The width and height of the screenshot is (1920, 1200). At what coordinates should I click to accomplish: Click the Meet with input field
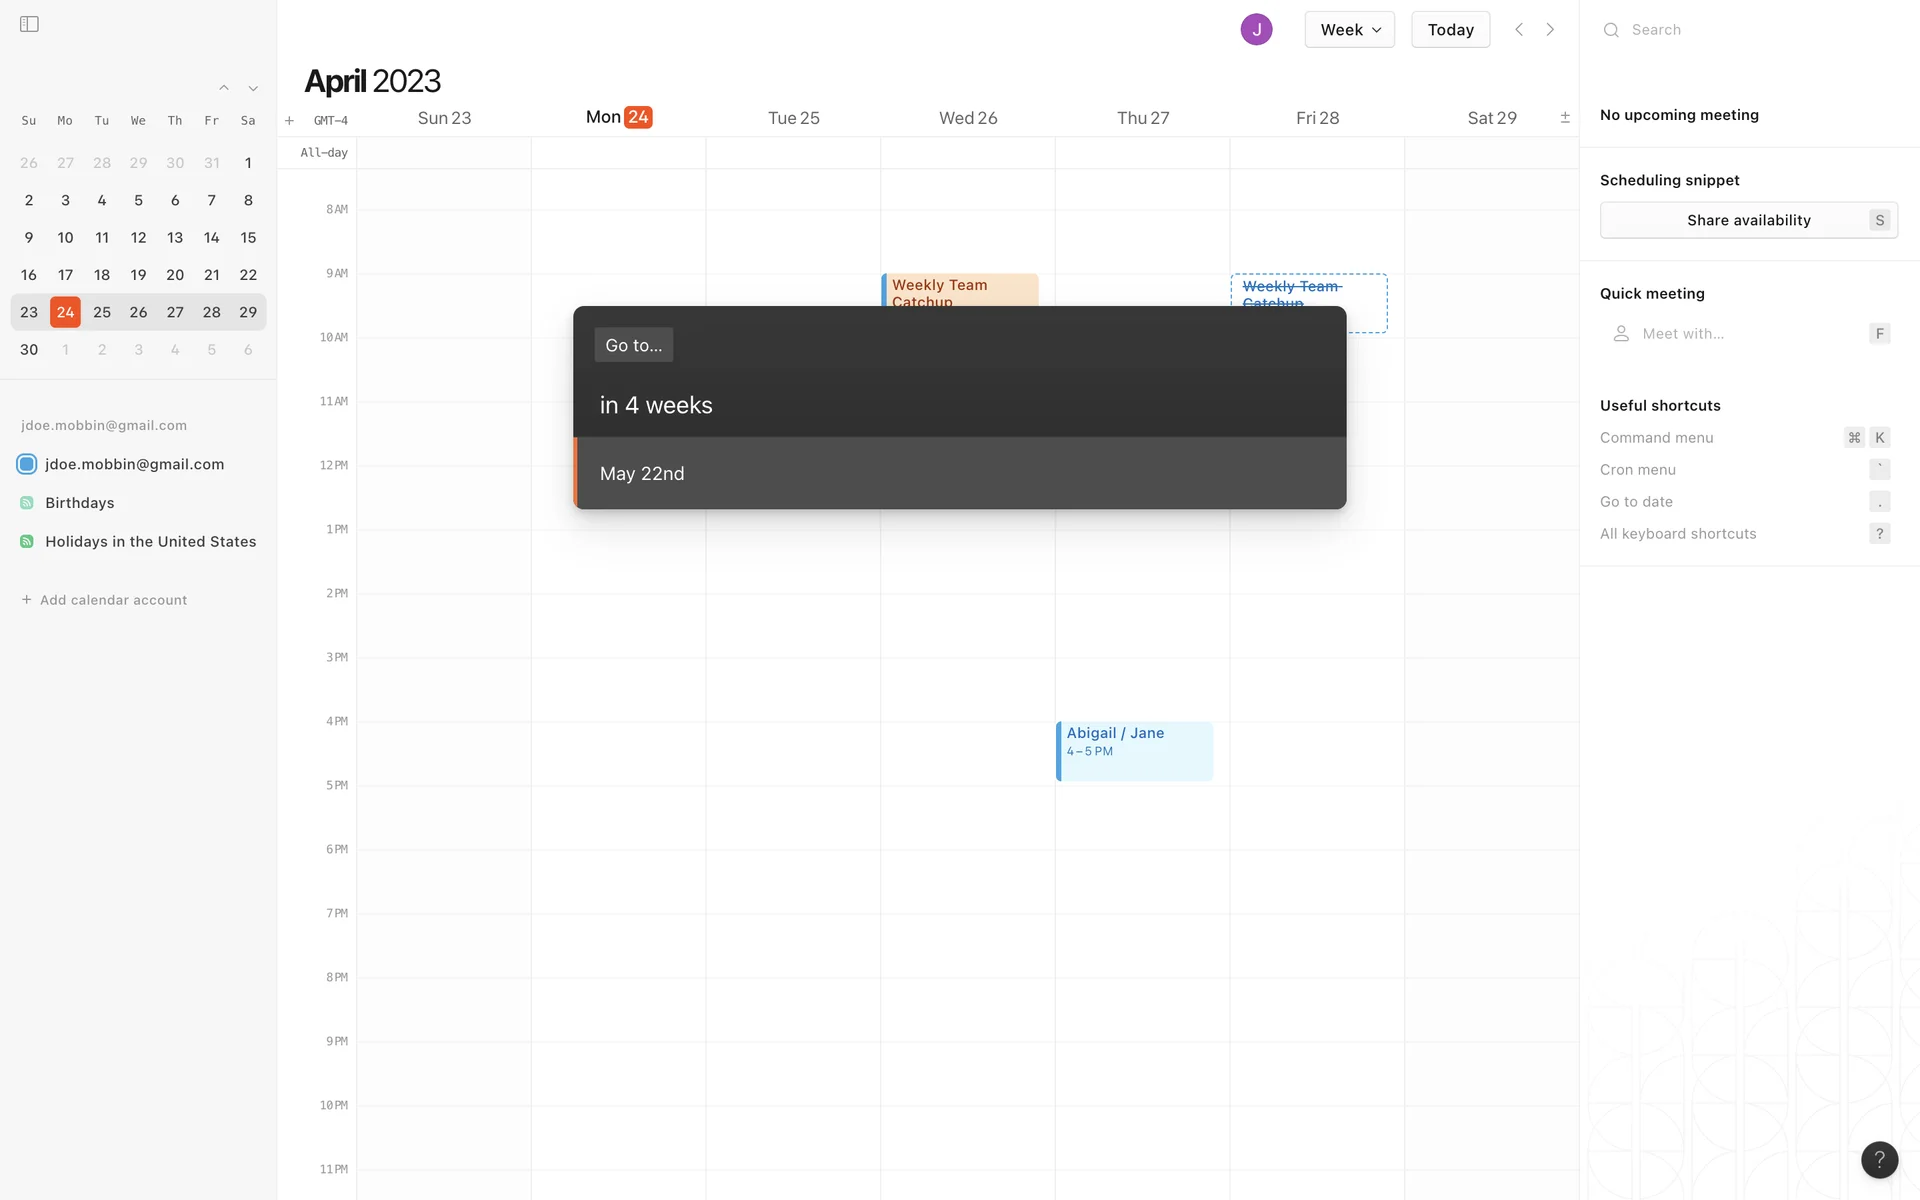coord(1740,334)
